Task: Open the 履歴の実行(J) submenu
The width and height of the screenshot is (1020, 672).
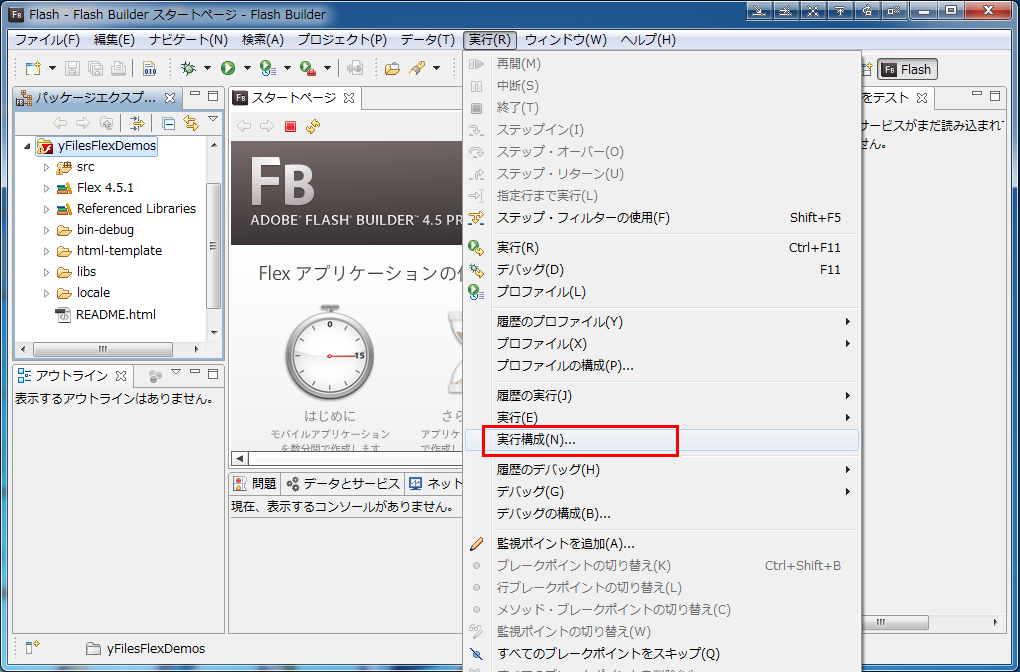Action: point(662,396)
